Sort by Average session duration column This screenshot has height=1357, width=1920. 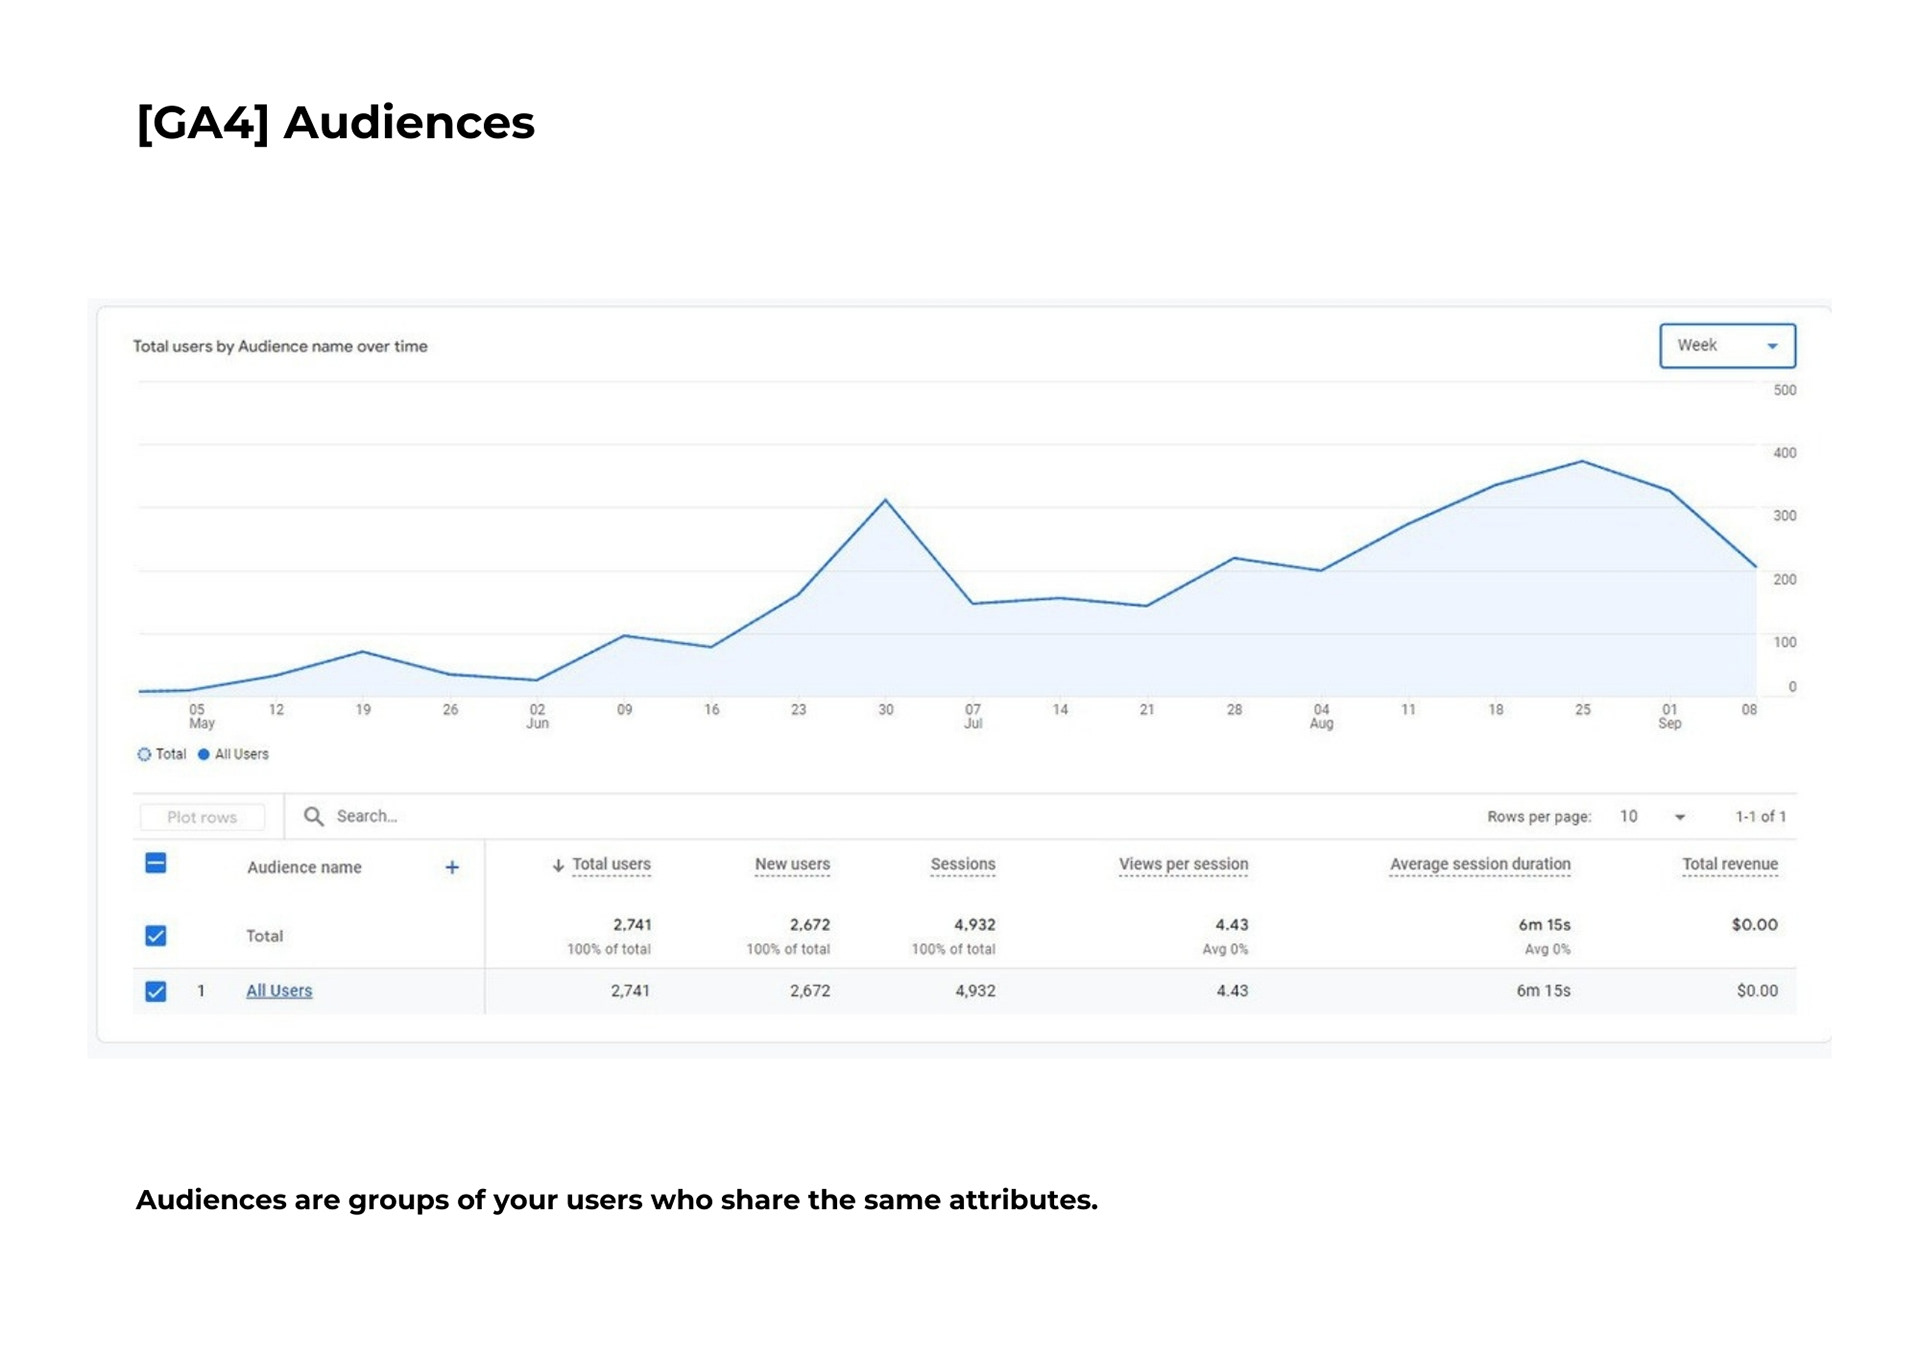click(x=1480, y=864)
